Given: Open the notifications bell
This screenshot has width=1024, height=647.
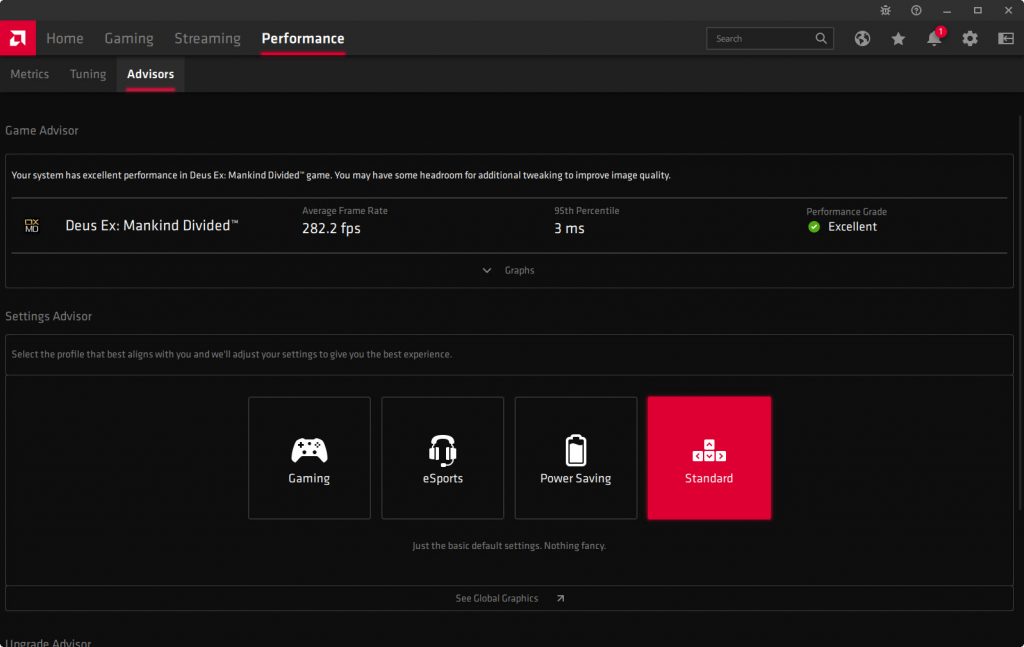Looking at the screenshot, I should click(x=934, y=39).
